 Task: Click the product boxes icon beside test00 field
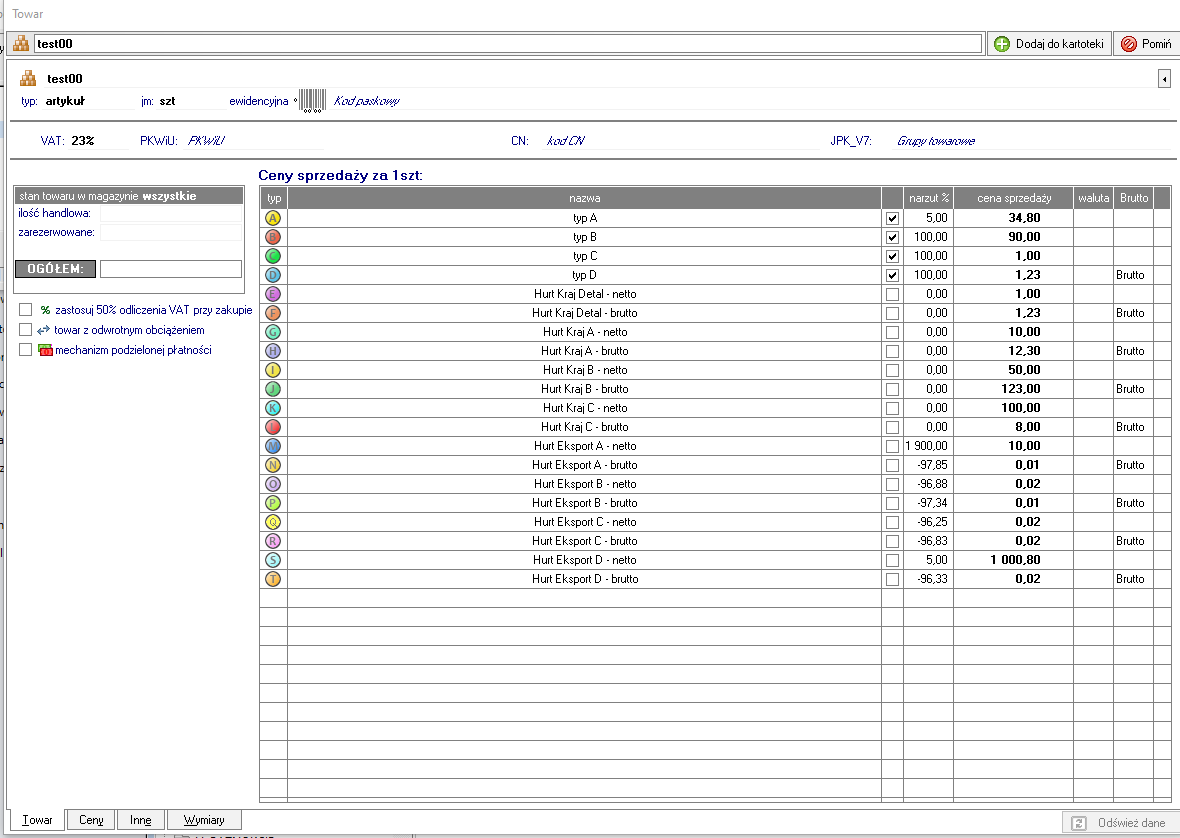click(x=21, y=44)
